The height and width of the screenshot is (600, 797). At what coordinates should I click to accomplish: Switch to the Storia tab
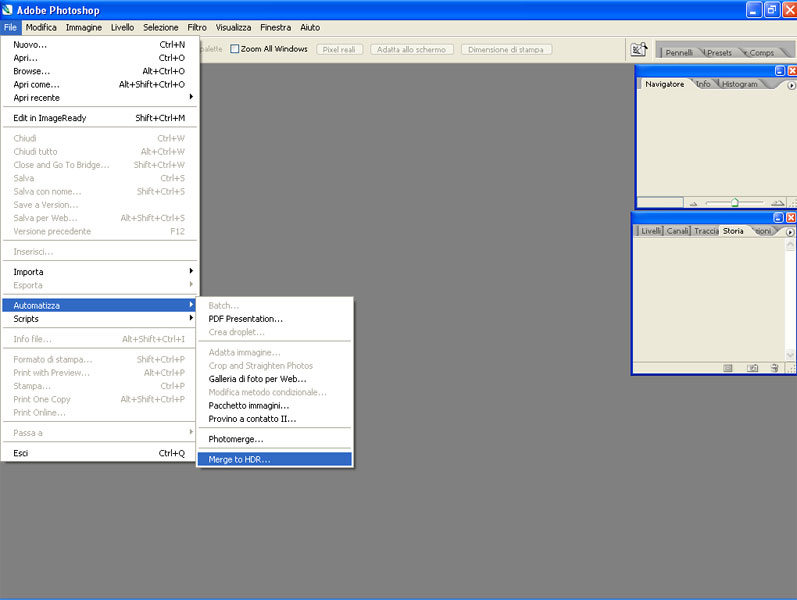pos(733,231)
